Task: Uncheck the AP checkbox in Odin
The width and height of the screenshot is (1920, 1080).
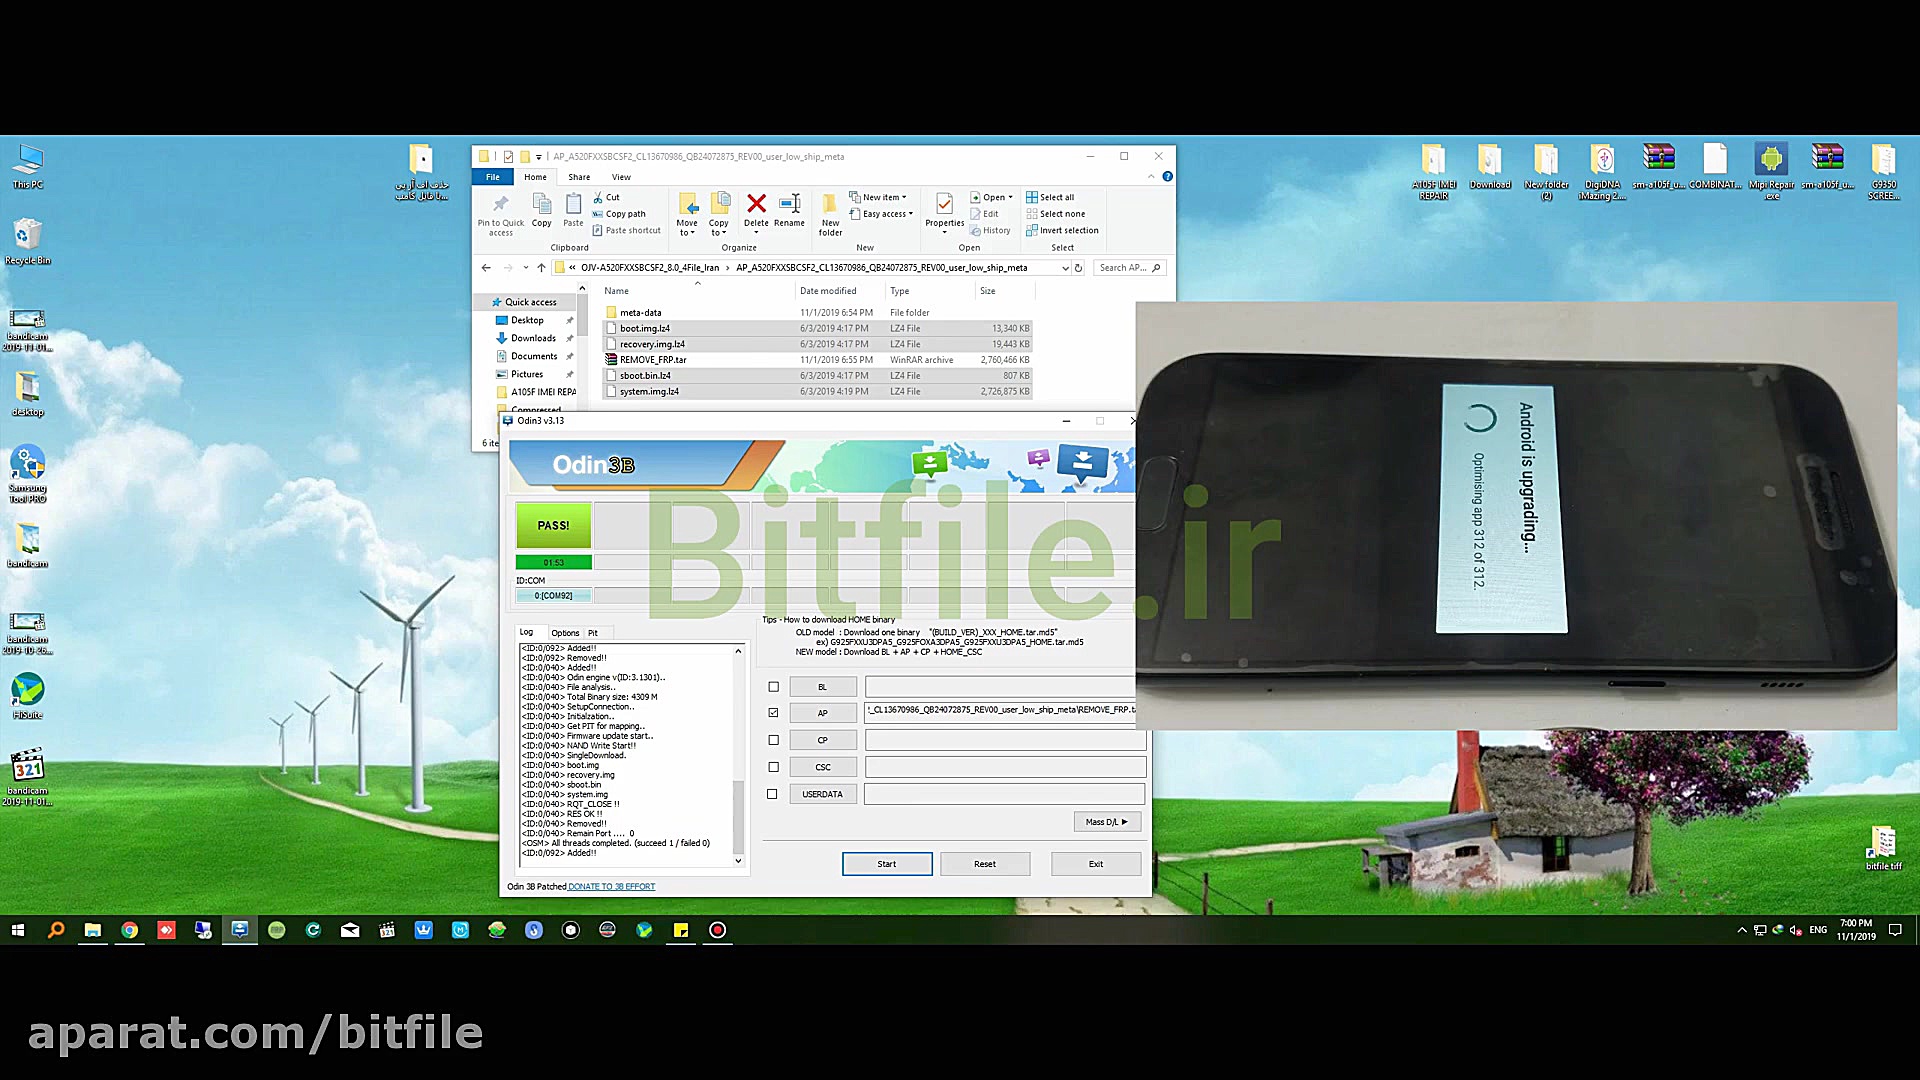Action: coord(773,713)
